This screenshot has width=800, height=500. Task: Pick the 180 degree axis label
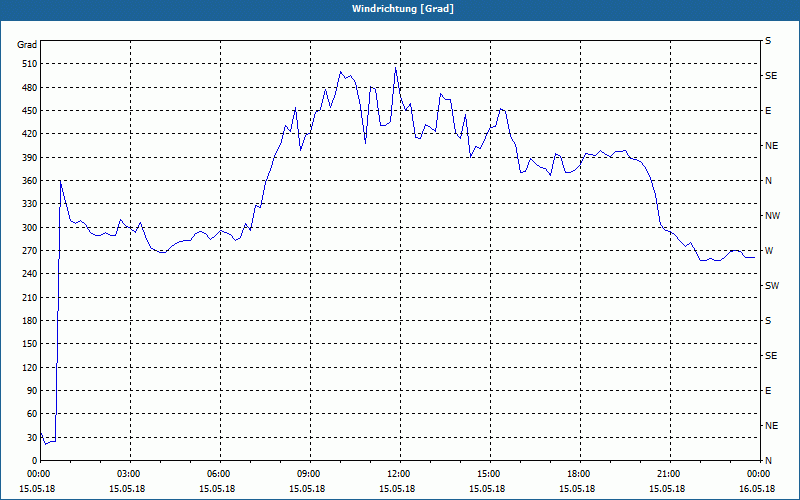tap(30, 321)
